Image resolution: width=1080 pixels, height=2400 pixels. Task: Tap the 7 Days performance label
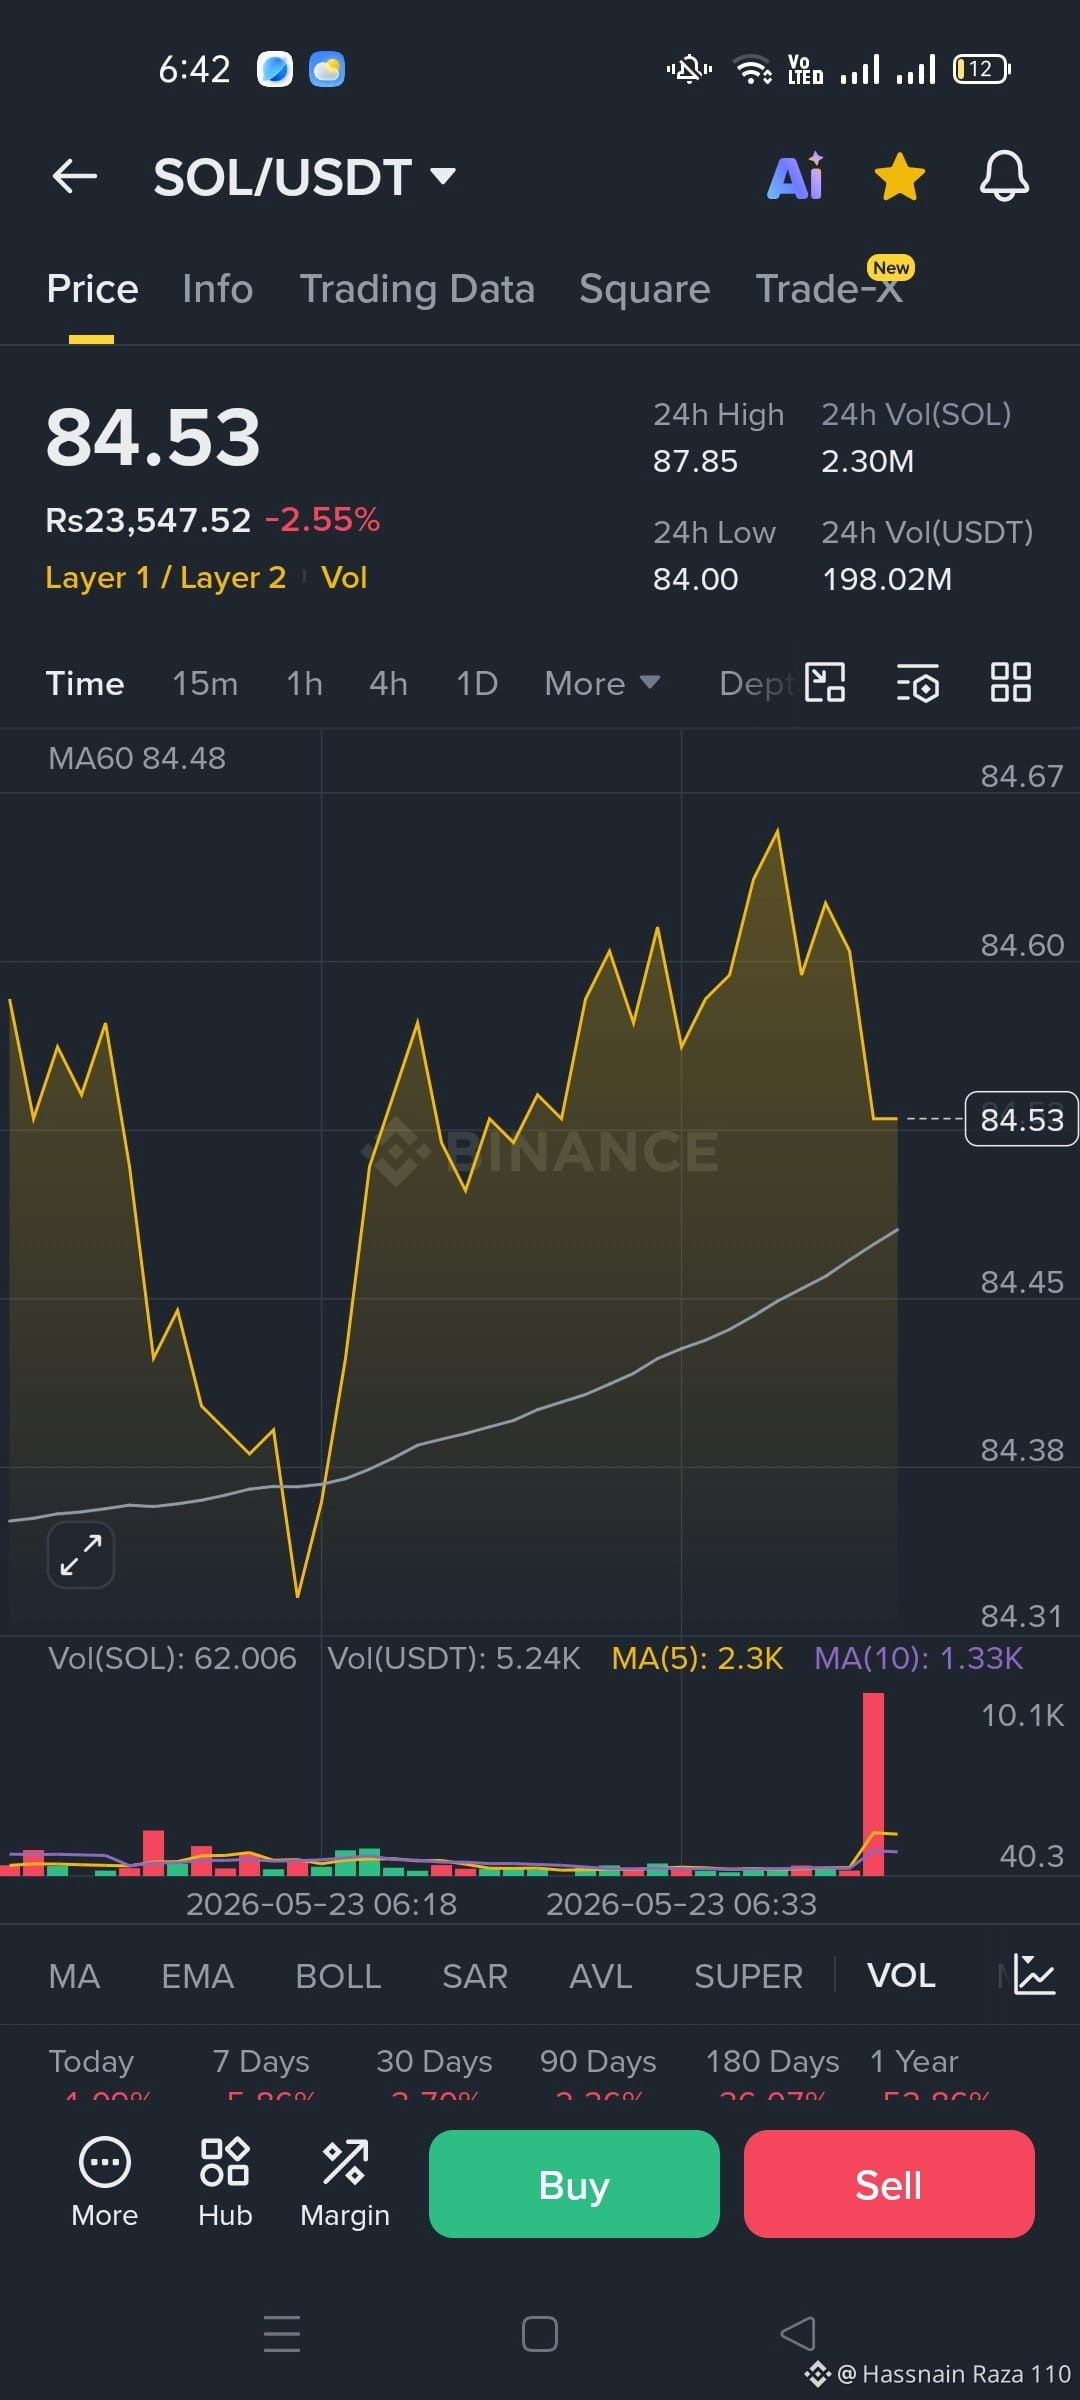pyautogui.click(x=261, y=2062)
